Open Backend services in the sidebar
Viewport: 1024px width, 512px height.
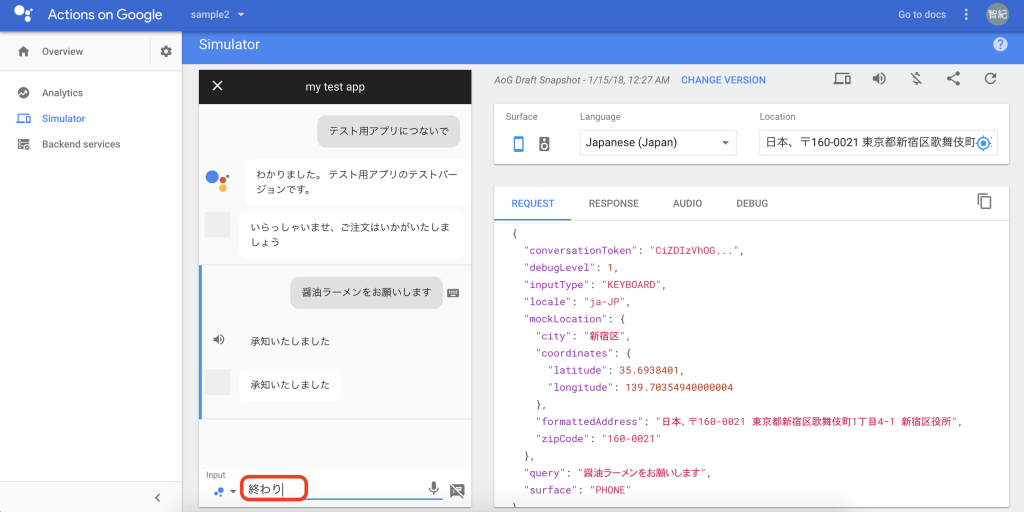(x=81, y=144)
